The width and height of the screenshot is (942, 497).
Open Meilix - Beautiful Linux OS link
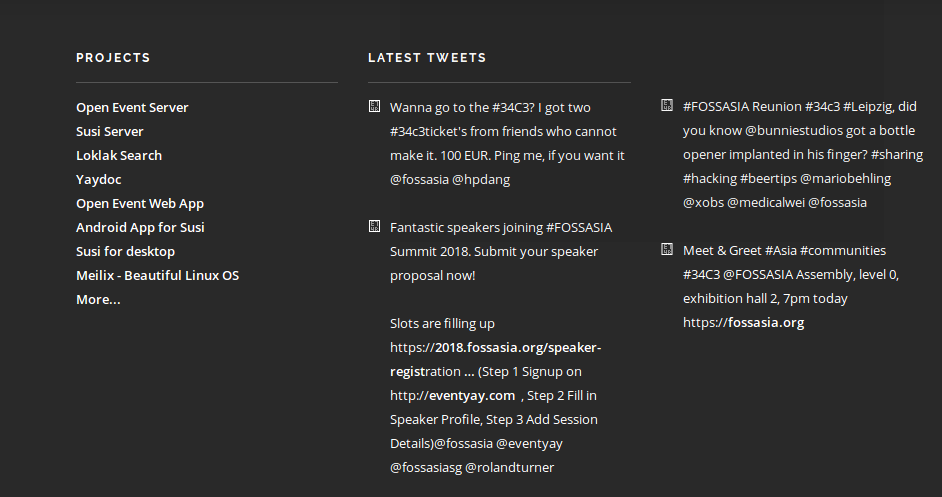[x=157, y=276]
